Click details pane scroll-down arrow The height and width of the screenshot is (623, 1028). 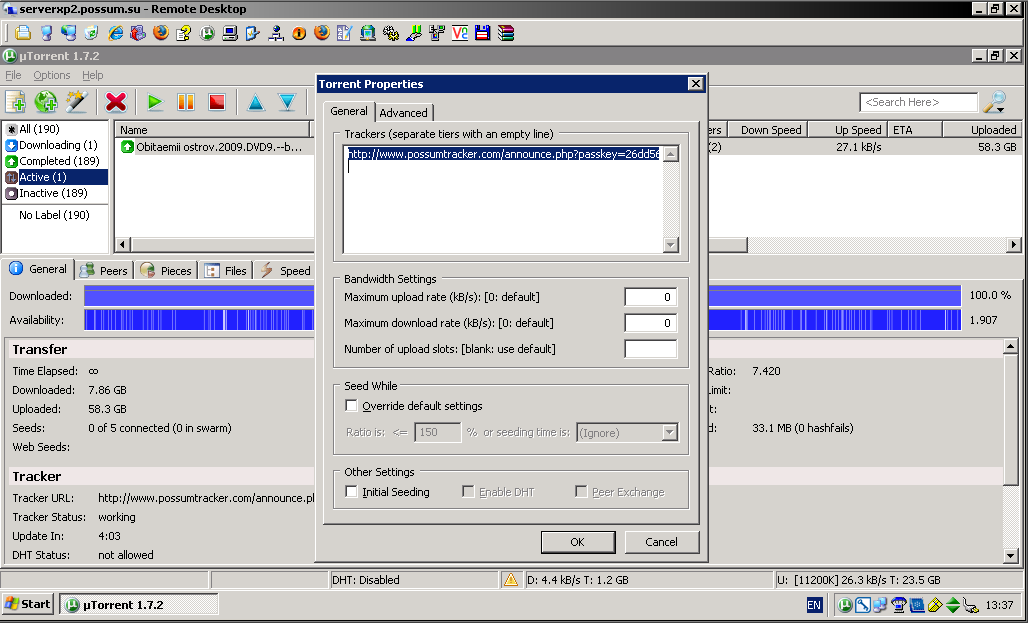tap(1010, 555)
